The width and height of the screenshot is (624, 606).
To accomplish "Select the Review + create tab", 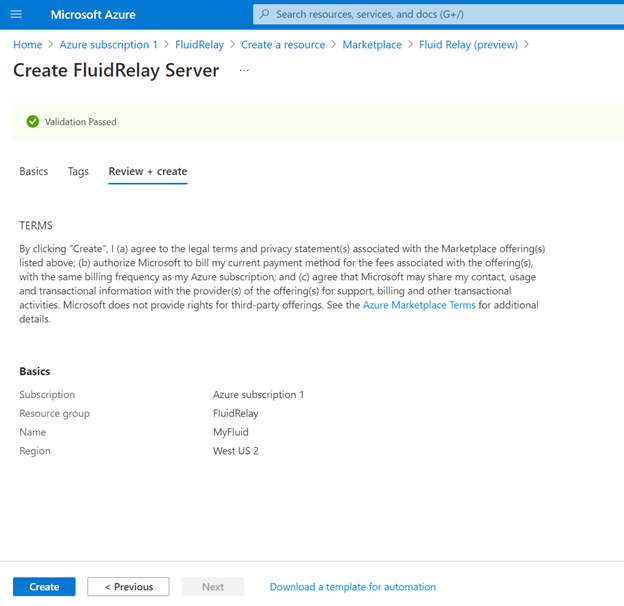I will coord(148,171).
